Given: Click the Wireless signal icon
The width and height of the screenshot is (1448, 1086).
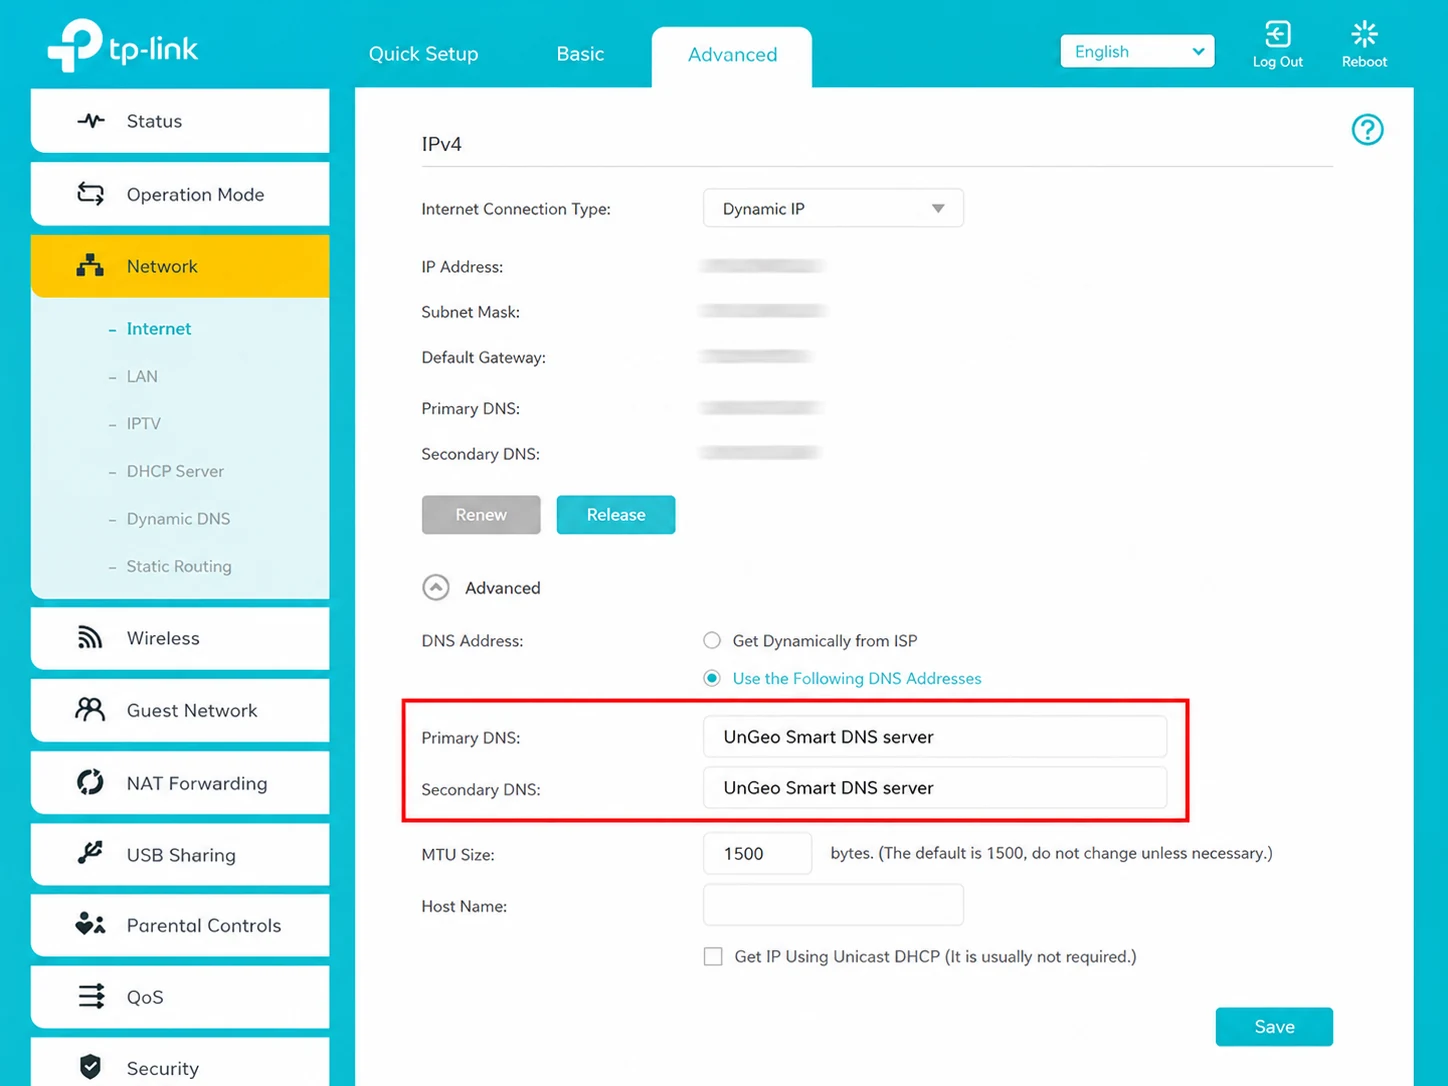Looking at the screenshot, I should [x=90, y=638].
